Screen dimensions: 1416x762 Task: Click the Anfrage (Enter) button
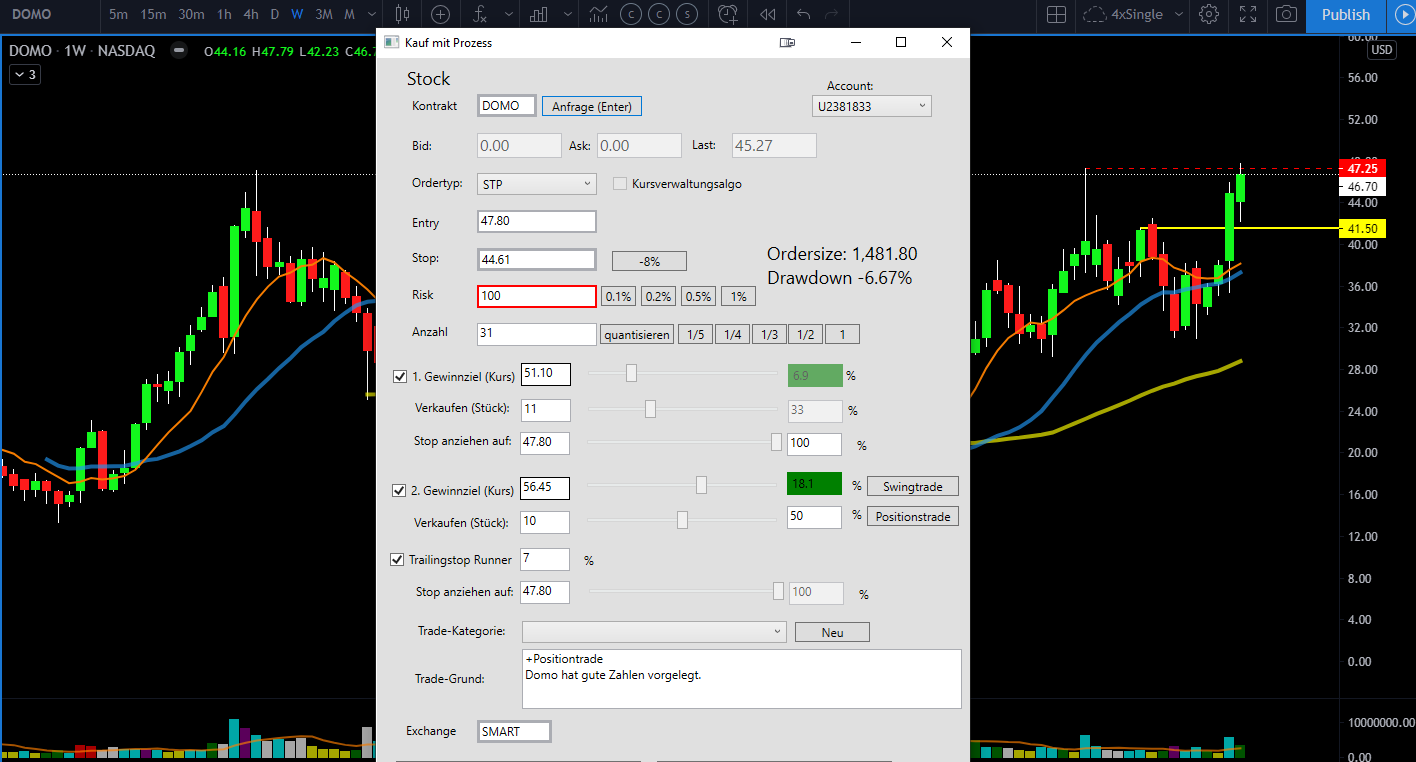(592, 106)
